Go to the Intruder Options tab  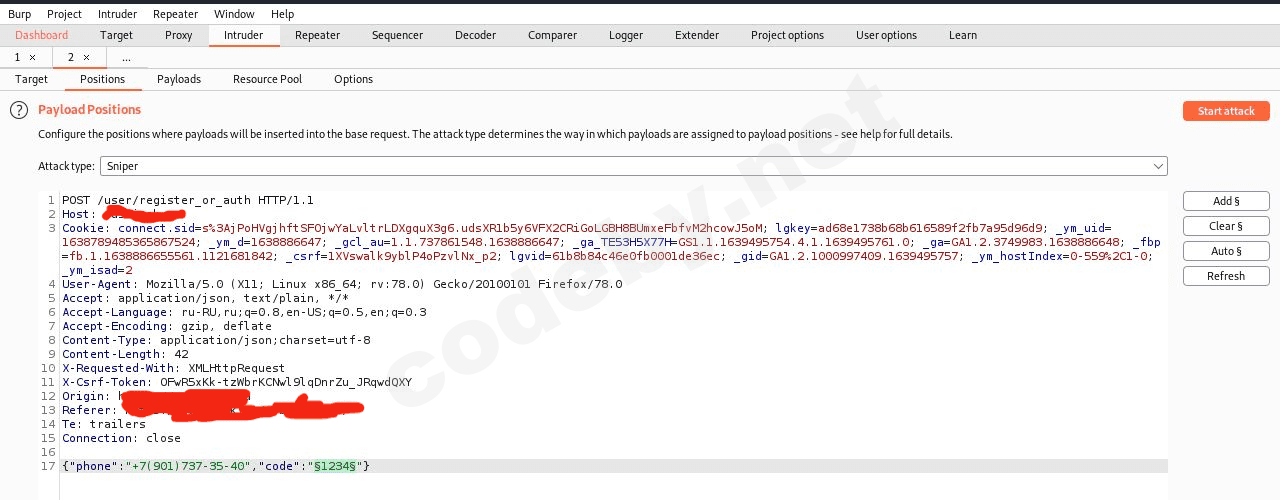[353, 79]
